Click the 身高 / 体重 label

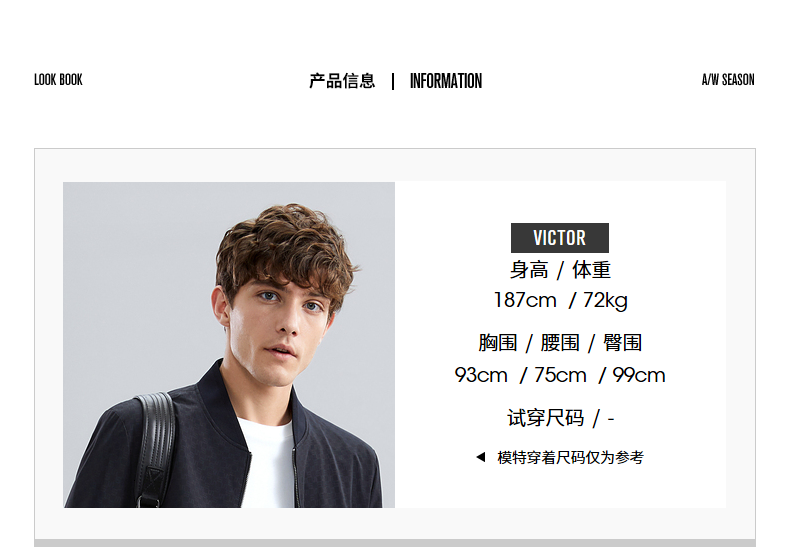(560, 270)
